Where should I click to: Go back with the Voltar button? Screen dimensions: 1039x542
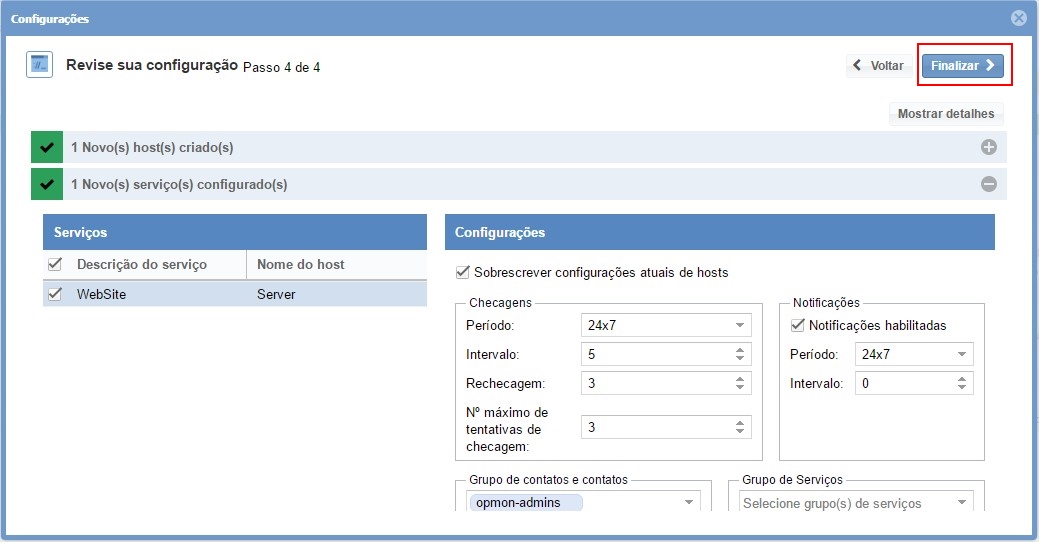[x=878, y=66]
